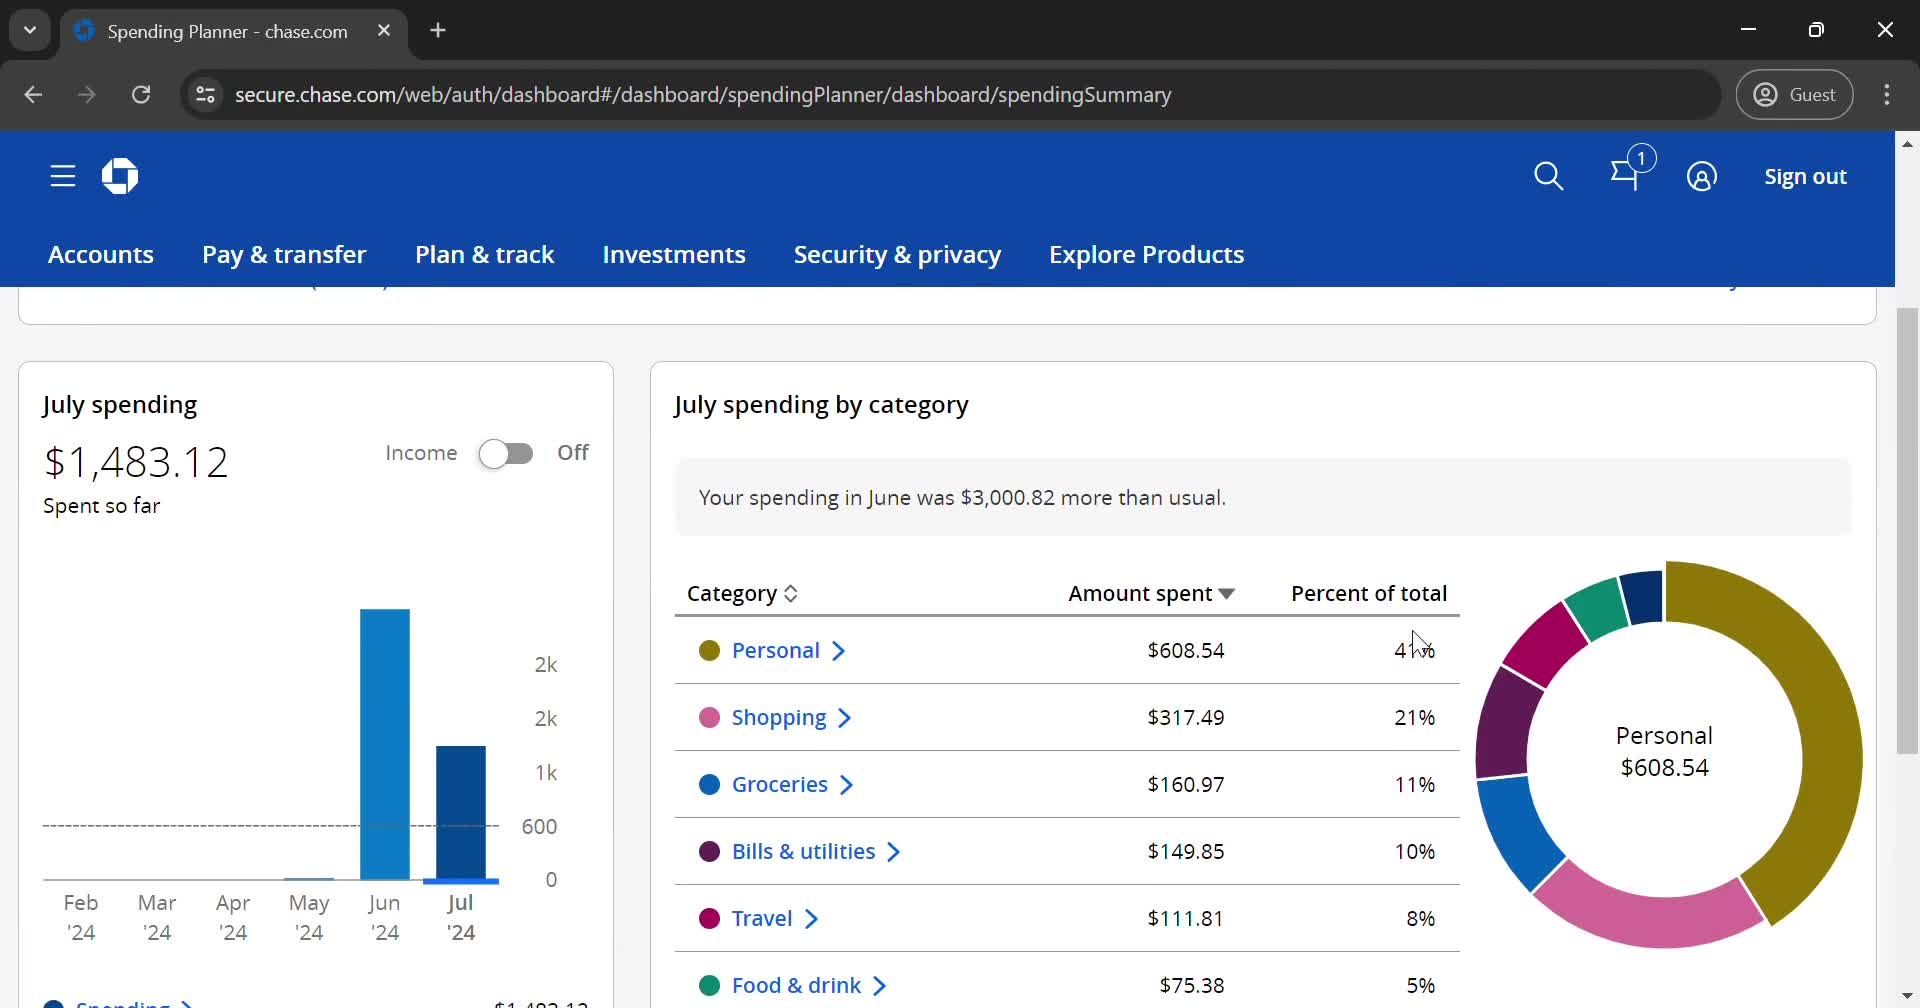Click the account profile key icon
Viewport: 1920px width, 1008px height.
[1704, 176]
